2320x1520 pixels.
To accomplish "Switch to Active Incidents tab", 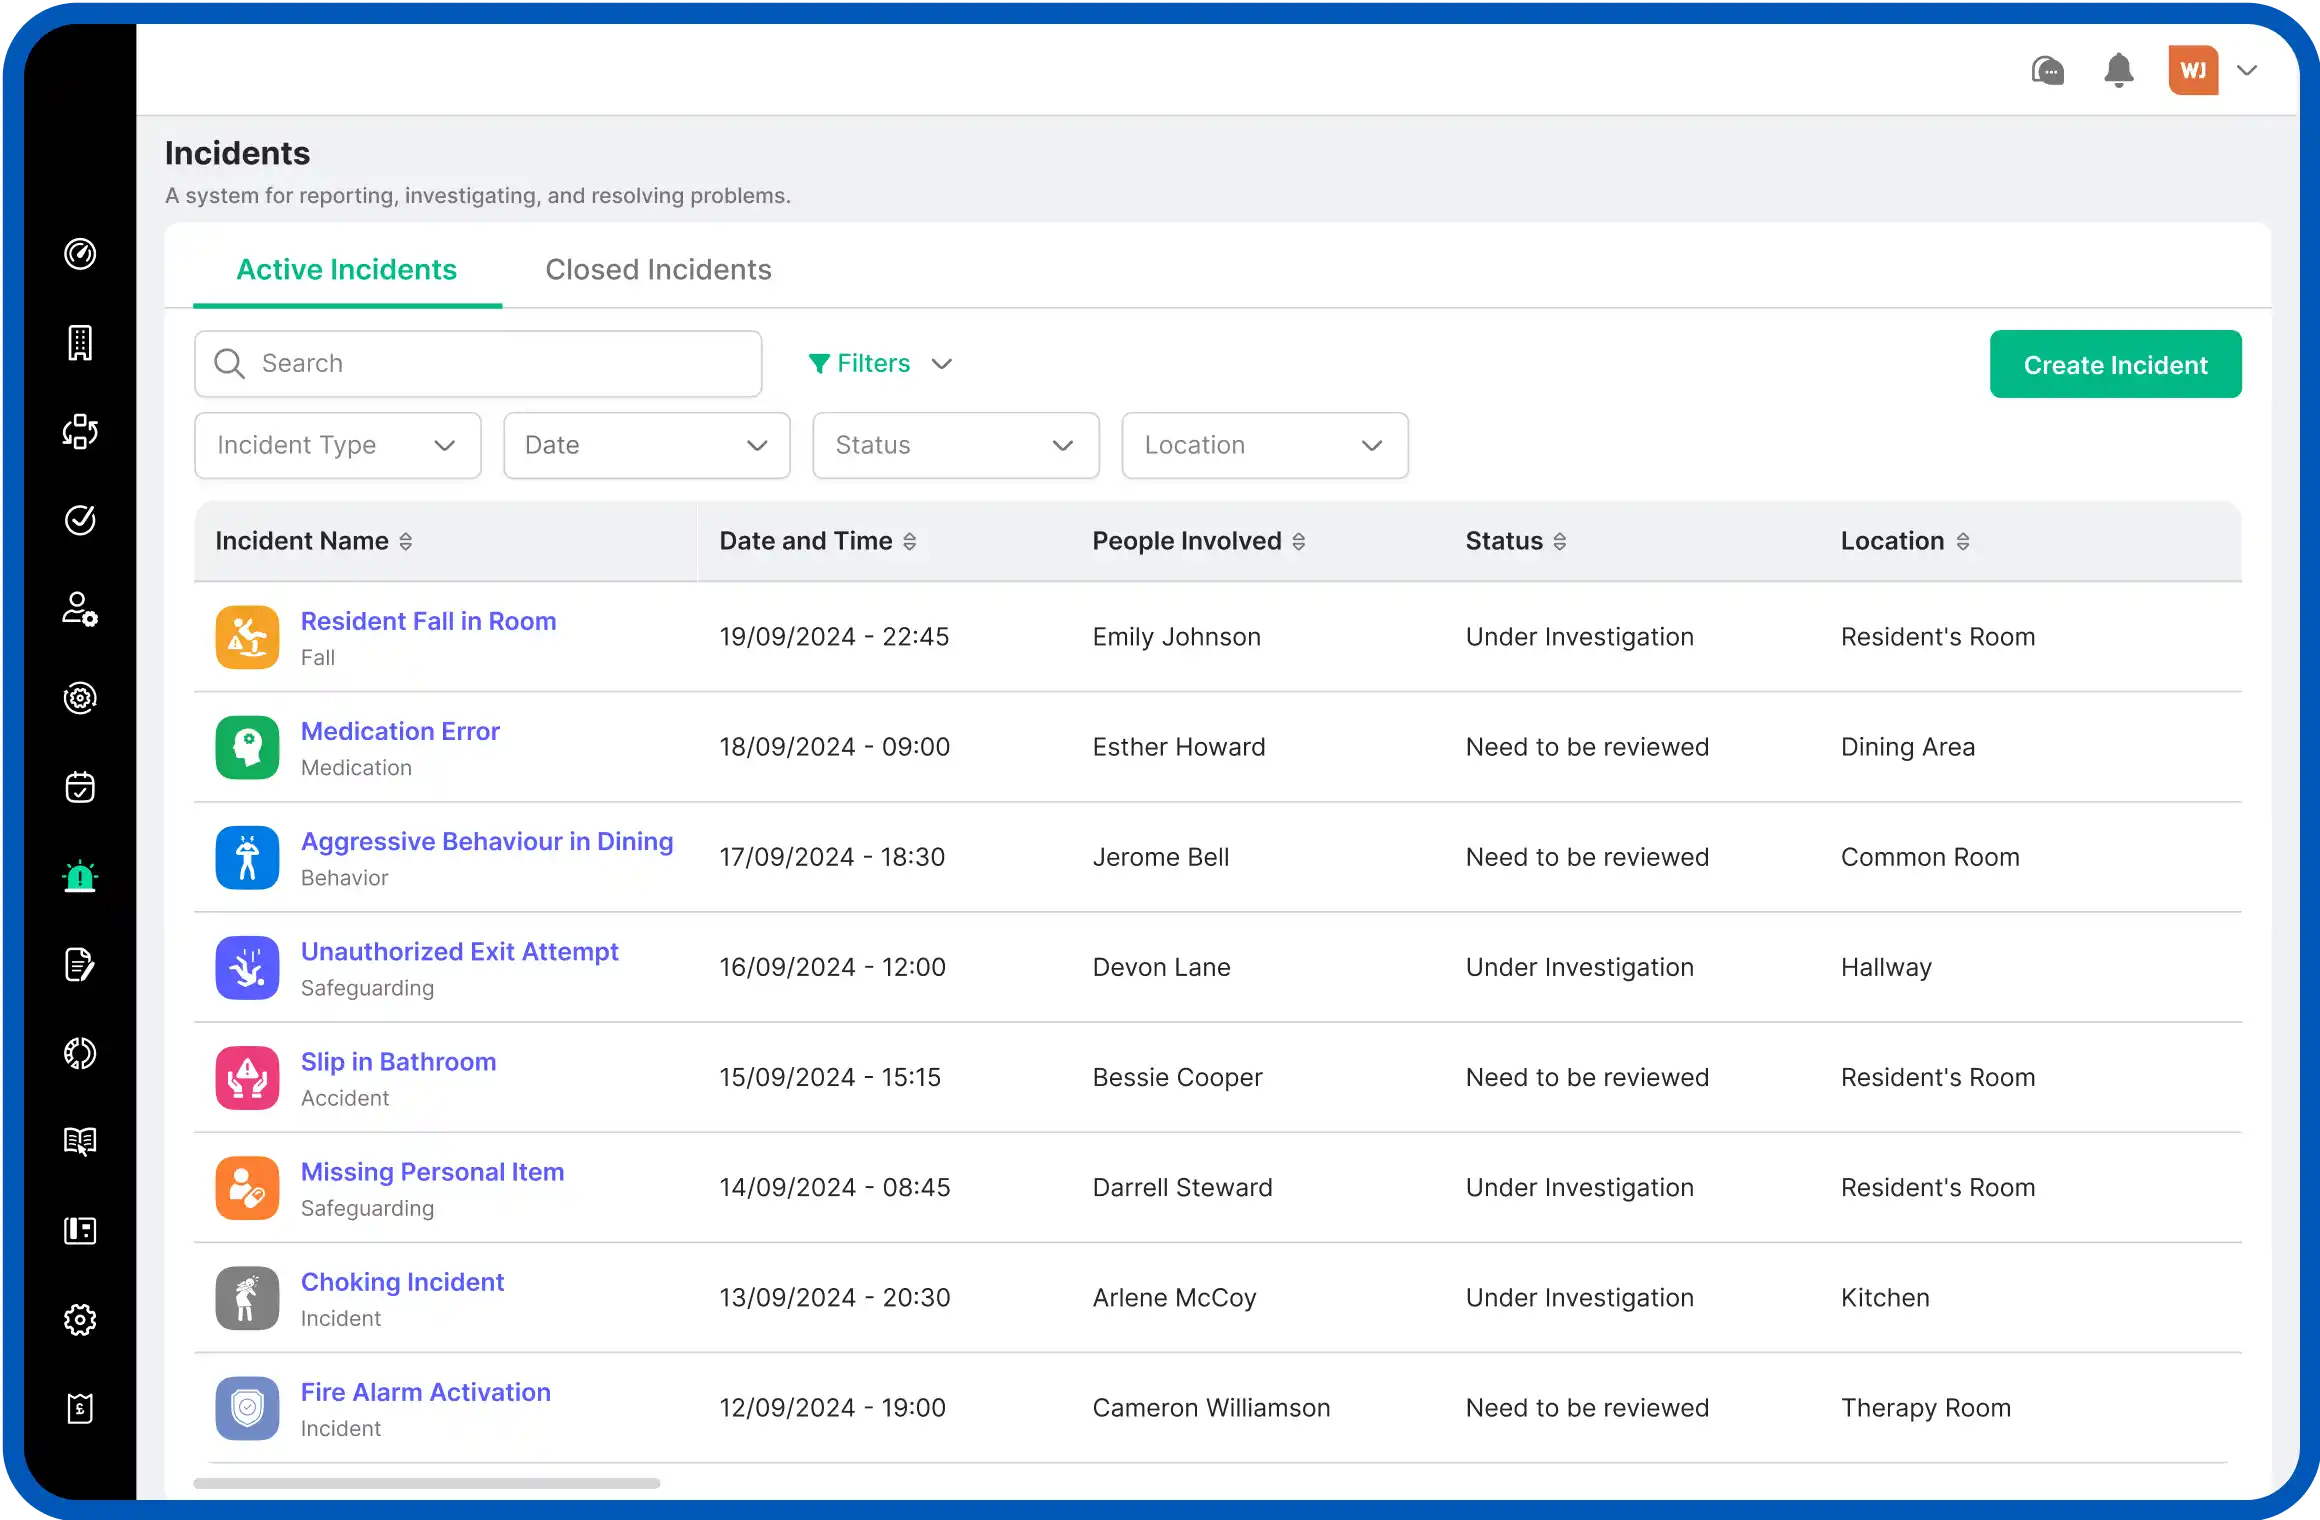I will [347, 269].
